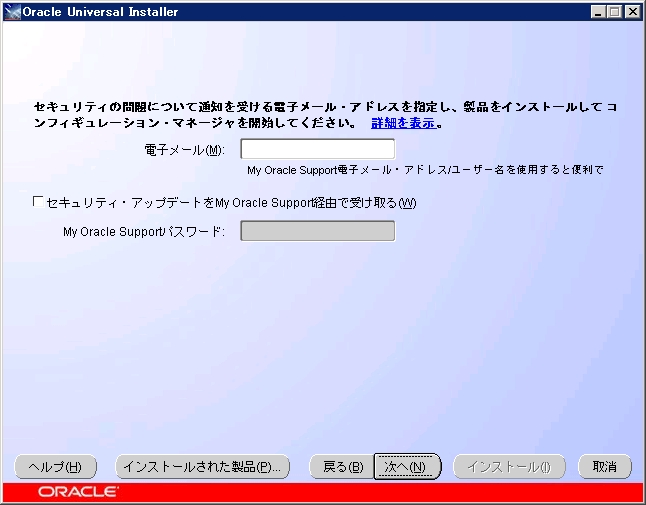646x505 pixels.
Task: Click the My Oracle Supportパスワード label
Action: 144,231
